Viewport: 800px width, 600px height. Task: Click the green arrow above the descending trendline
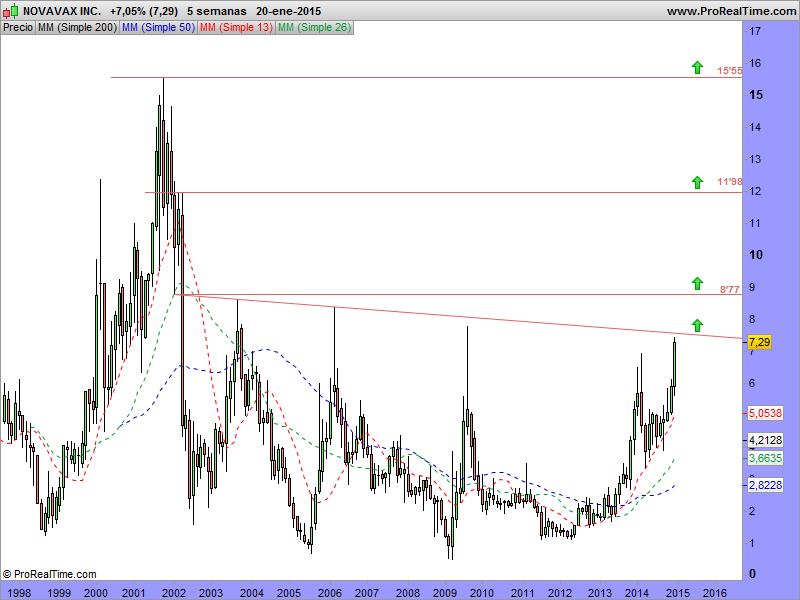[697, 325]
